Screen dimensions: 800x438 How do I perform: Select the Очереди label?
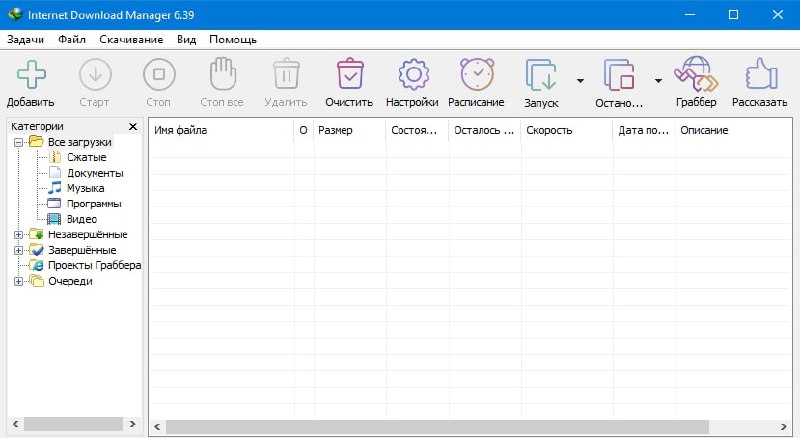click(x=70, y=281)
